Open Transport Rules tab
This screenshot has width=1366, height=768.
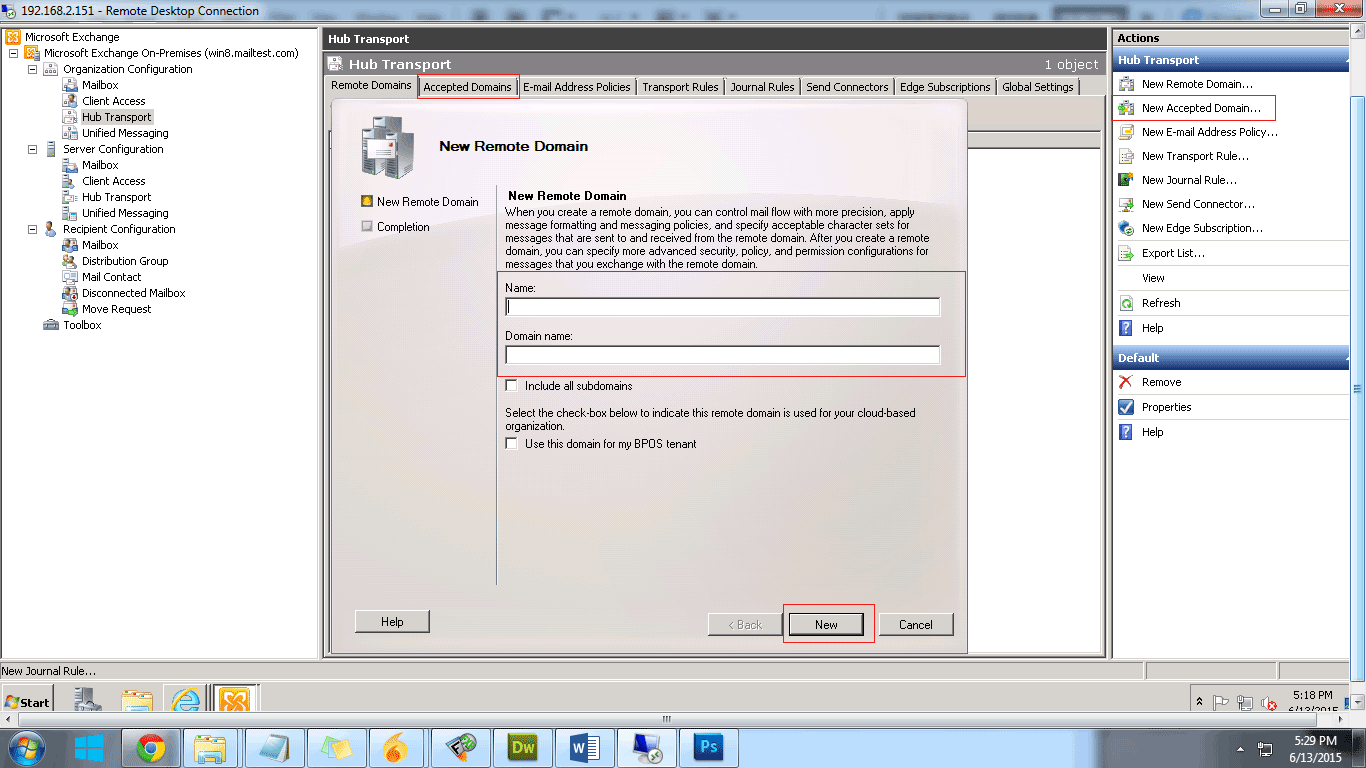pos(680,87)
